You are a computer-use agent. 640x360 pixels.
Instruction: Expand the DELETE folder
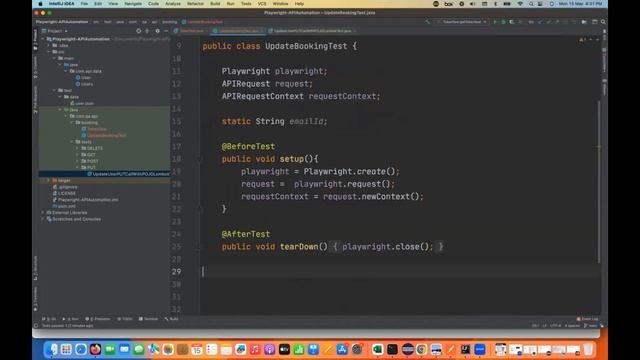(77, 148)
